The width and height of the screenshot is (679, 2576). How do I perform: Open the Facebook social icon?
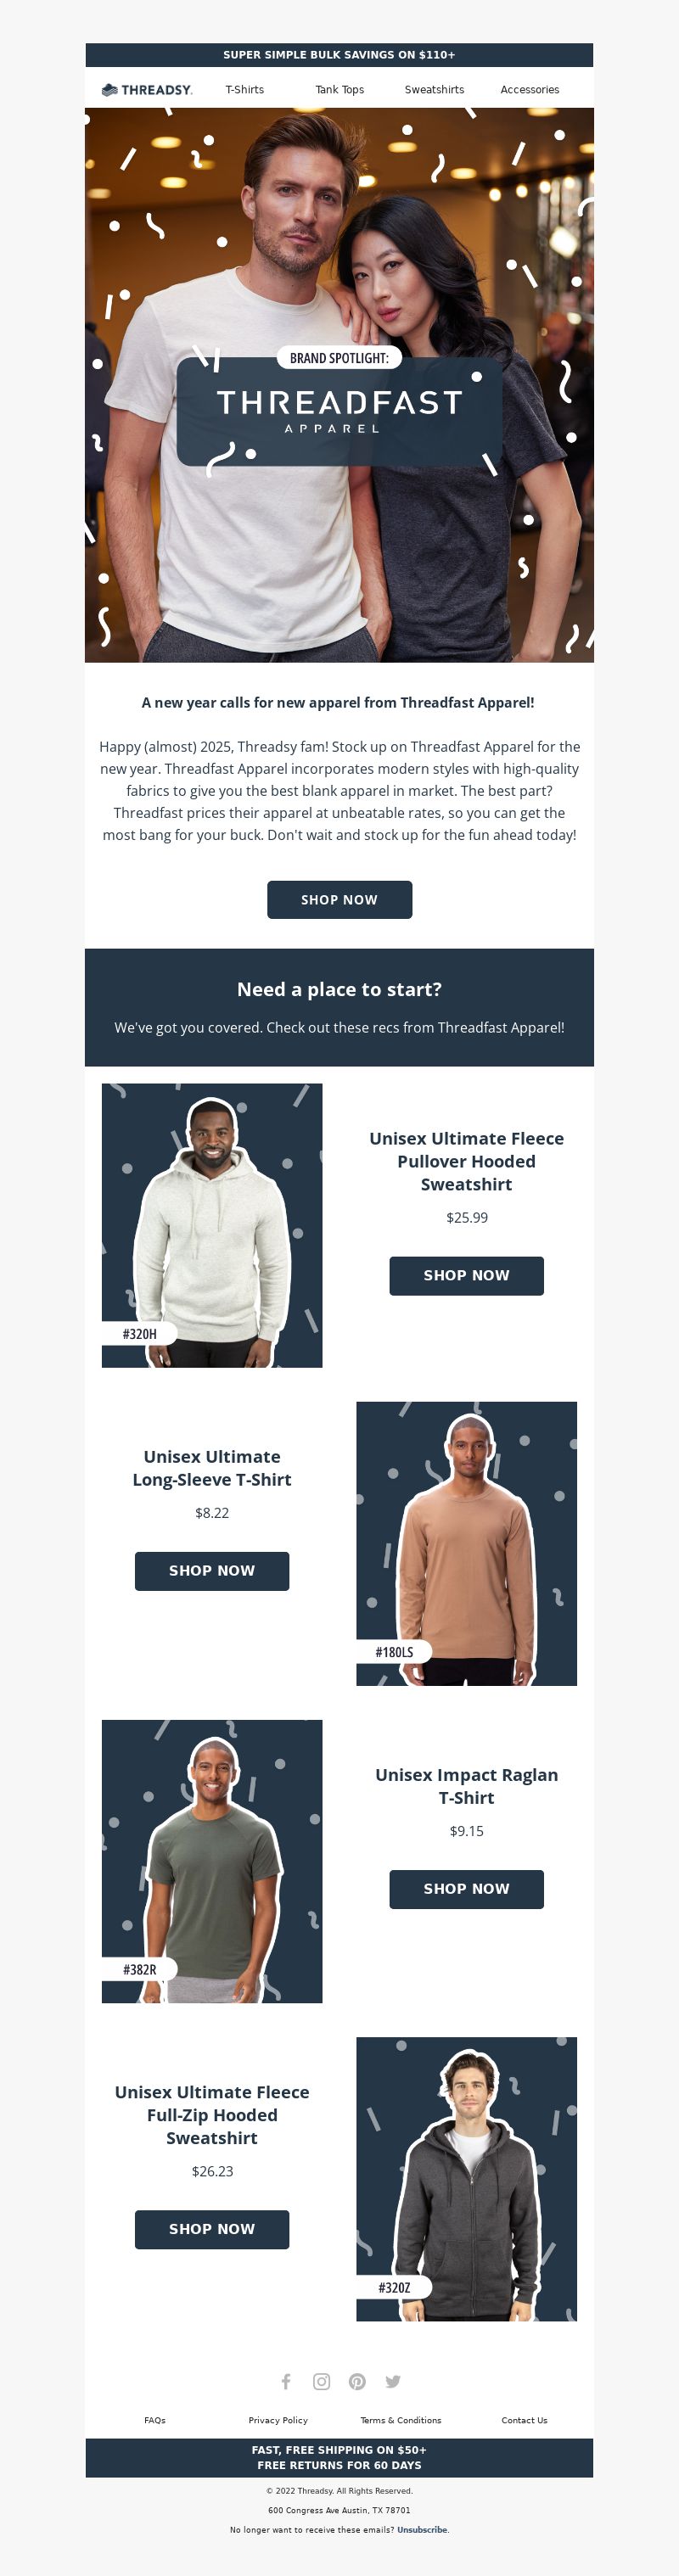(x=286, y=2381)
